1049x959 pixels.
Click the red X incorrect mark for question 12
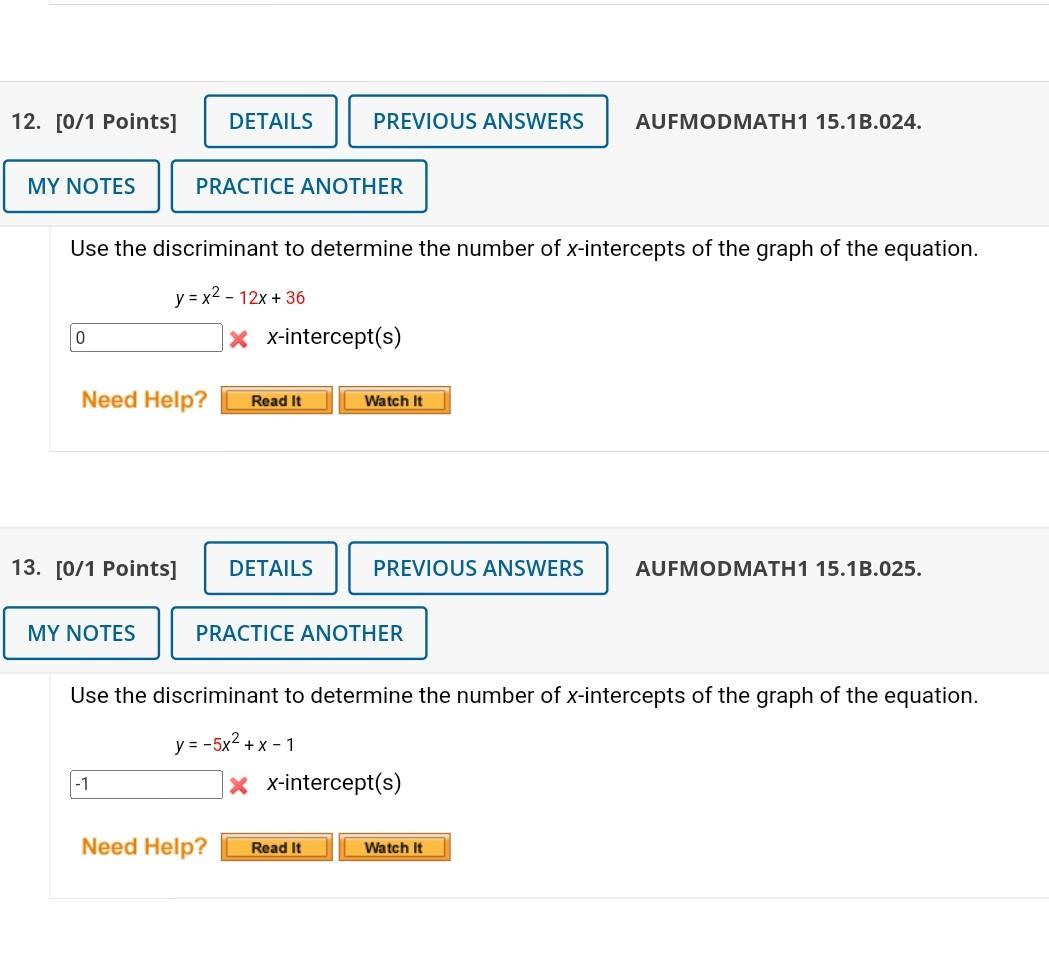pos(238,338)
